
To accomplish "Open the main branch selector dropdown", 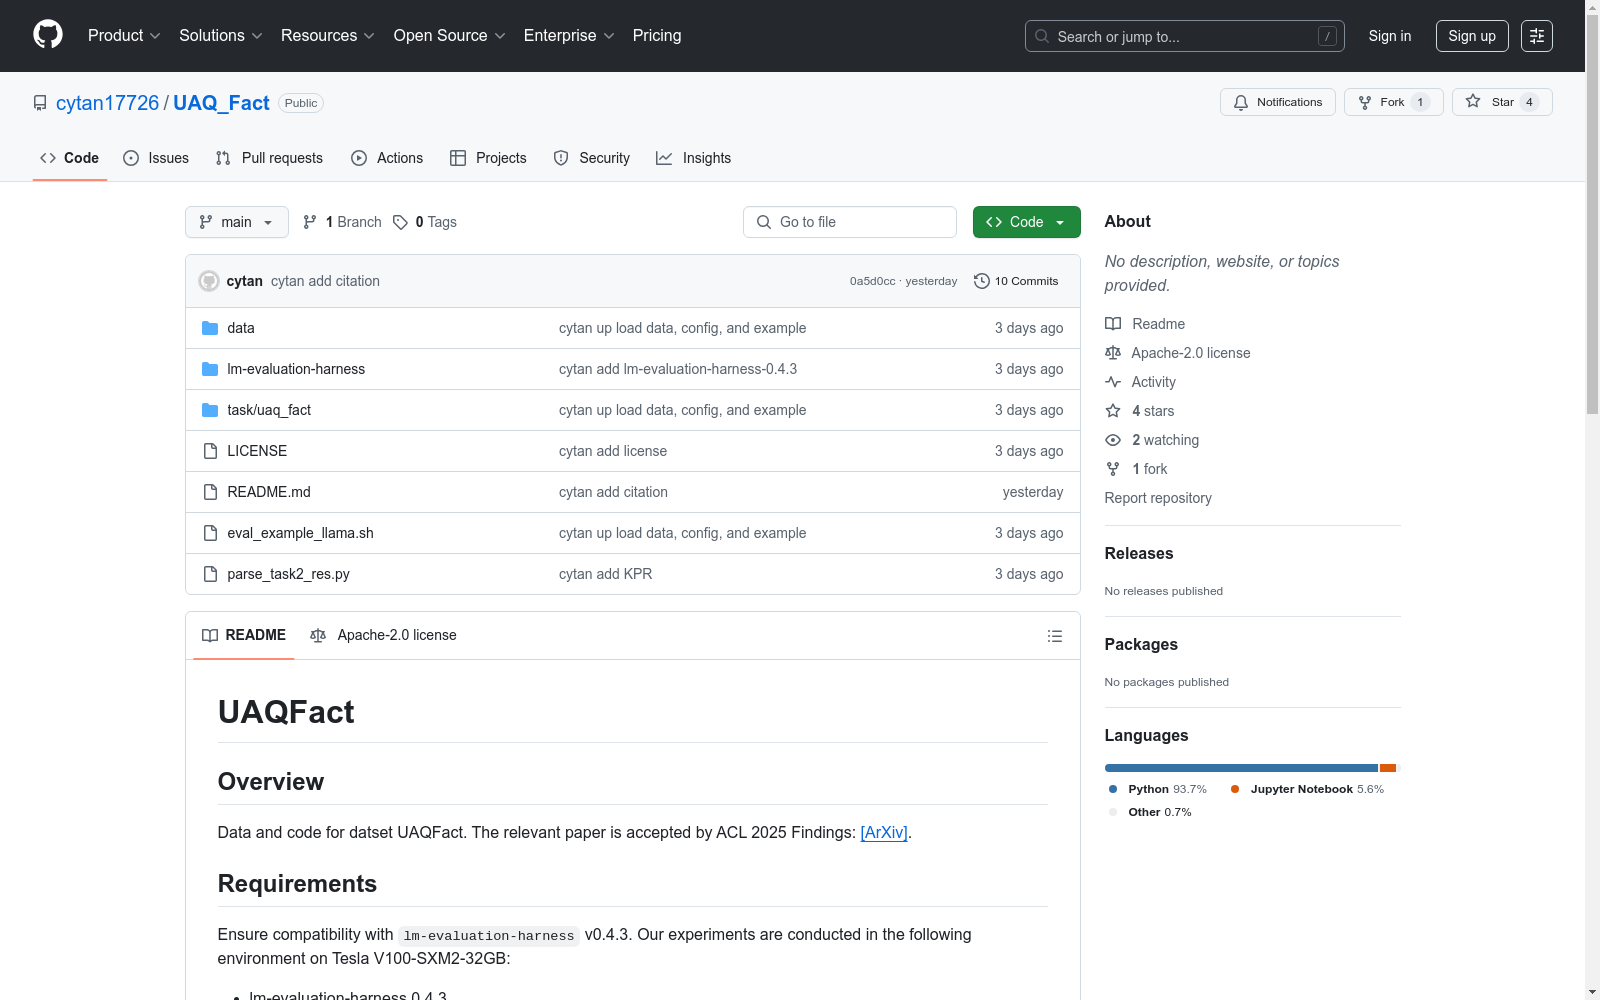I will 237,222.
